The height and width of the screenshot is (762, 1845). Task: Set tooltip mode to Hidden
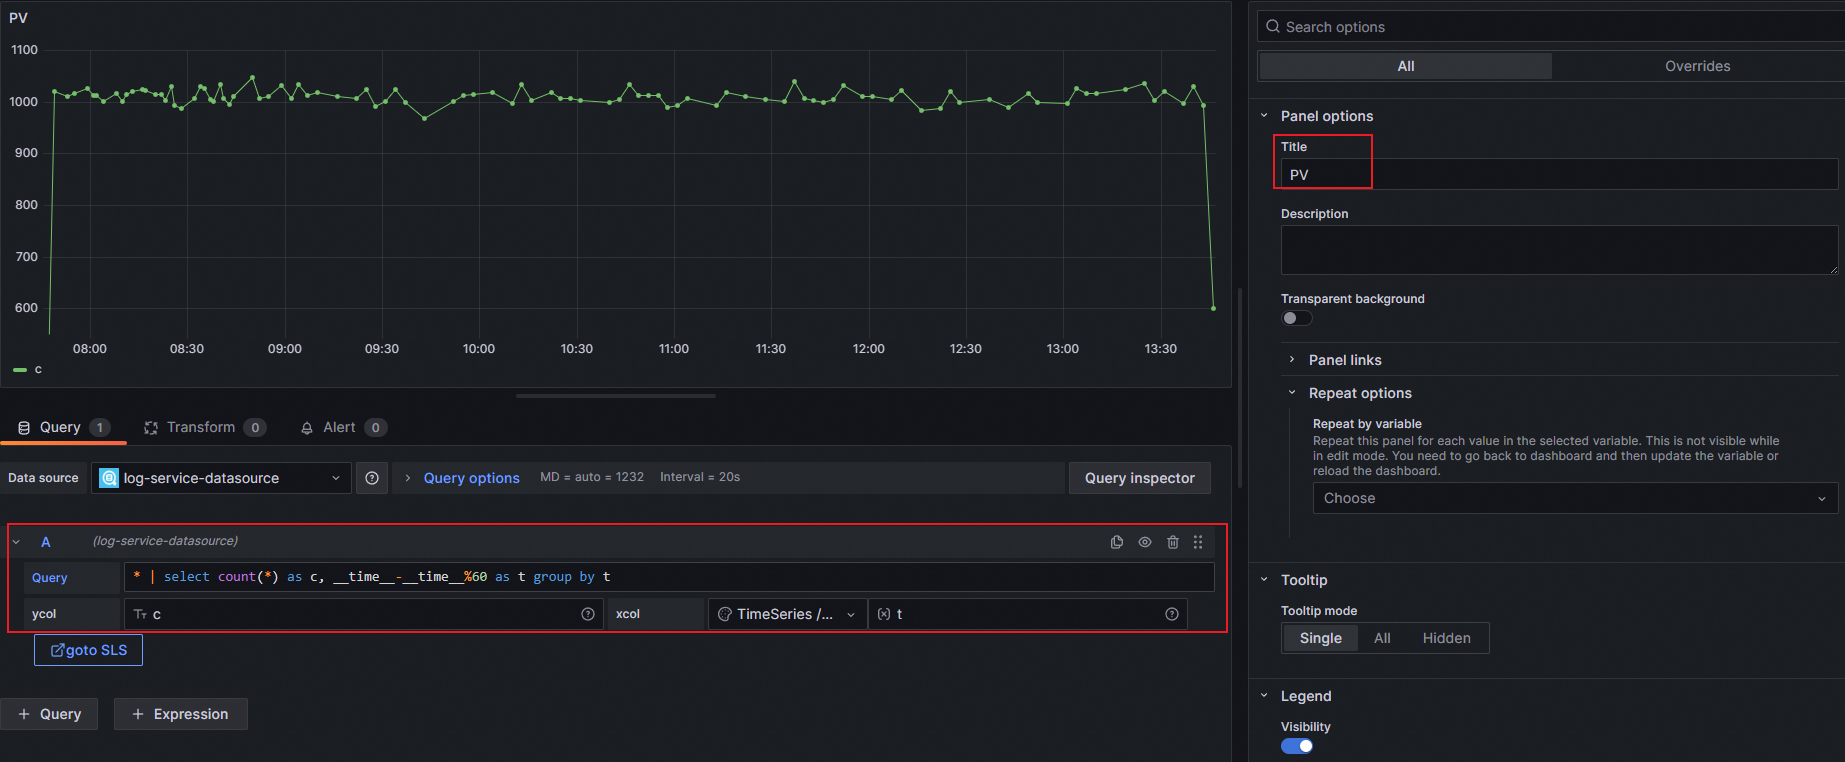point(1446,638)
